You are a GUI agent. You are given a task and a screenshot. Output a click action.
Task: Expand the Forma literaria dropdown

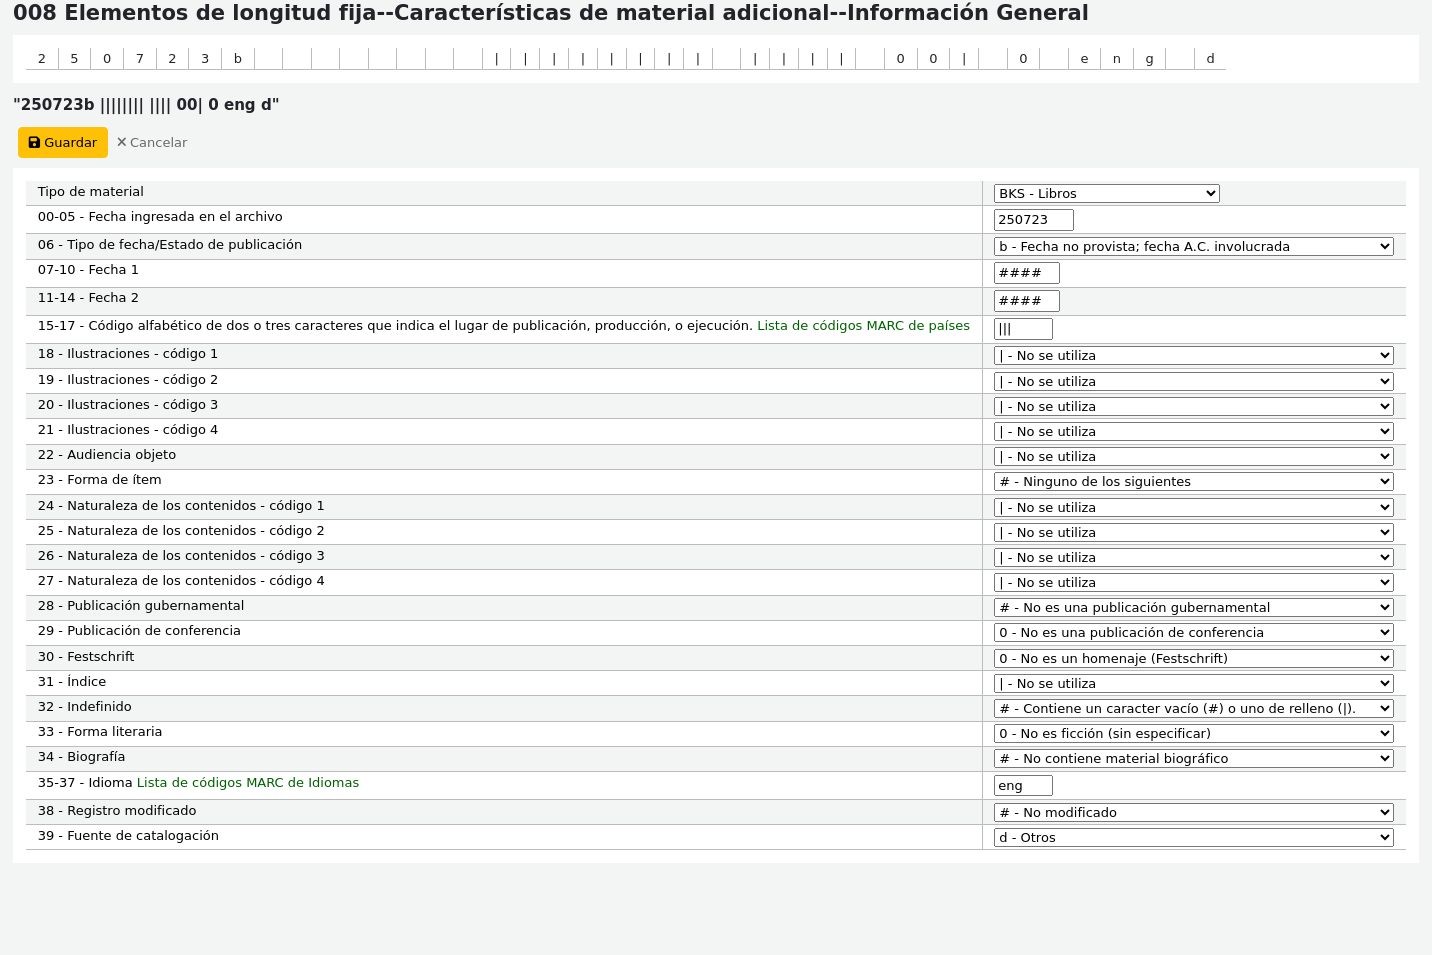(x=1193, y=734)
